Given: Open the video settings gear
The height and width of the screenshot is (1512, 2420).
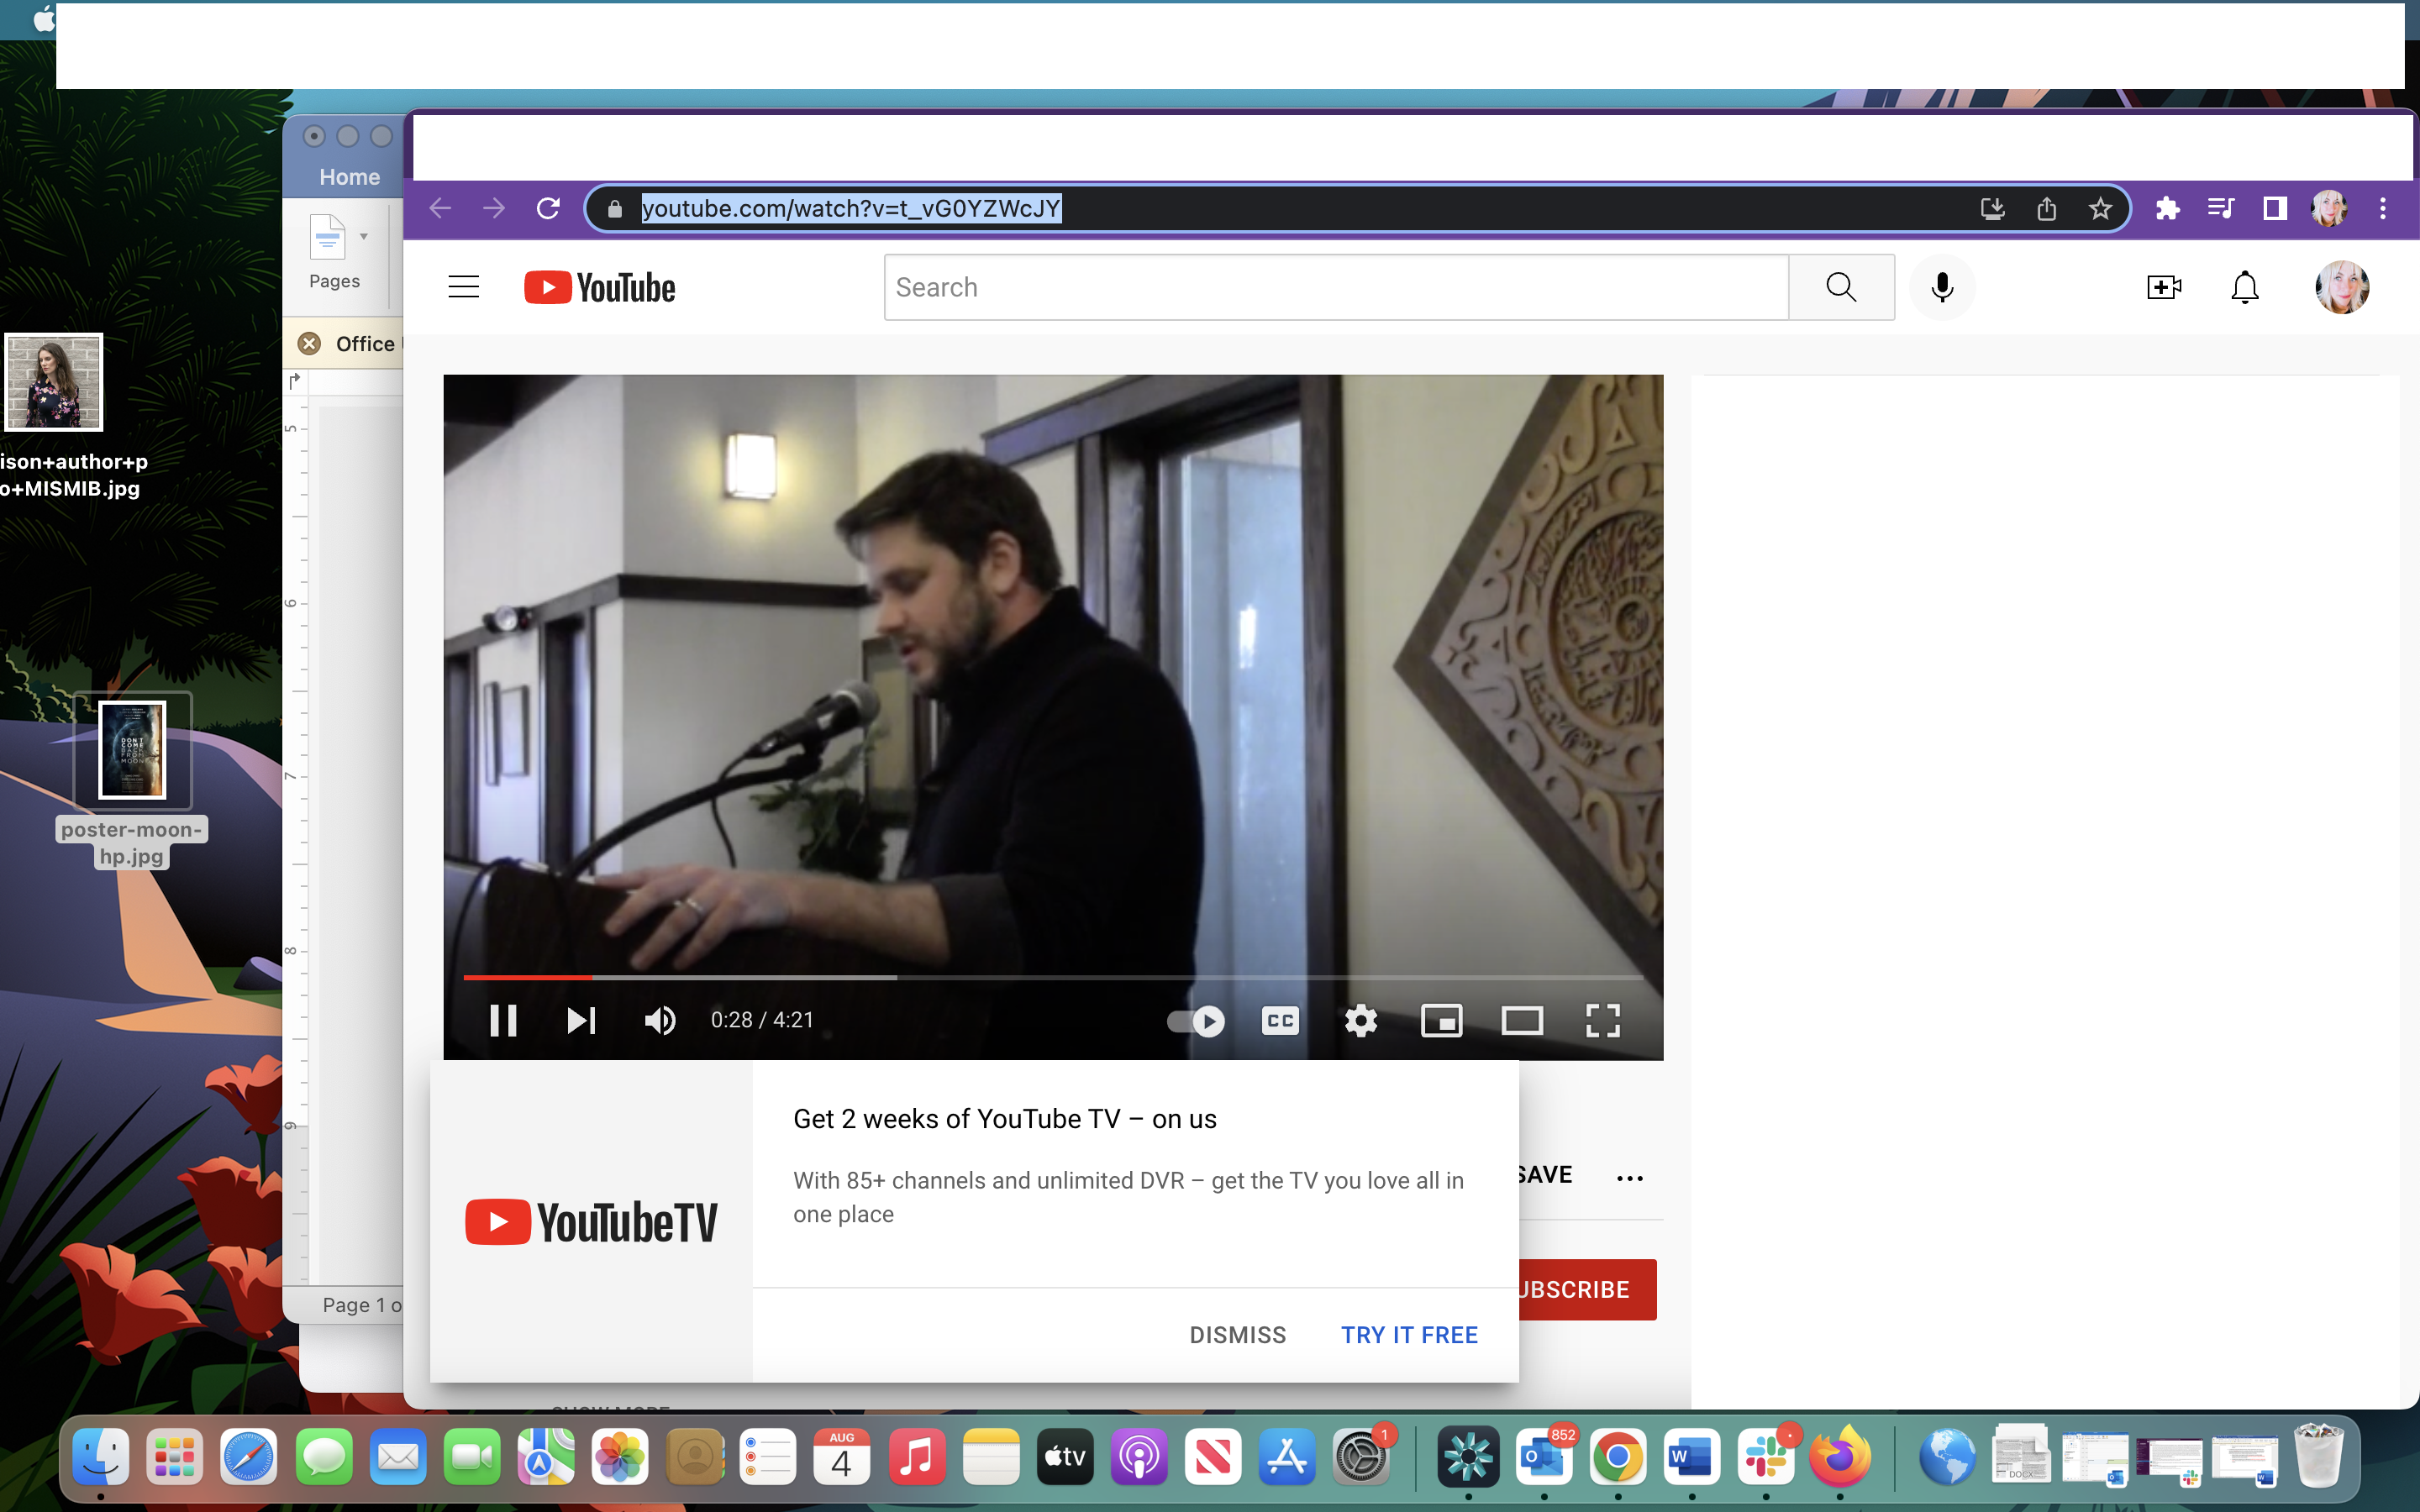Looking at the screenshot, I should [1361, 1020].
